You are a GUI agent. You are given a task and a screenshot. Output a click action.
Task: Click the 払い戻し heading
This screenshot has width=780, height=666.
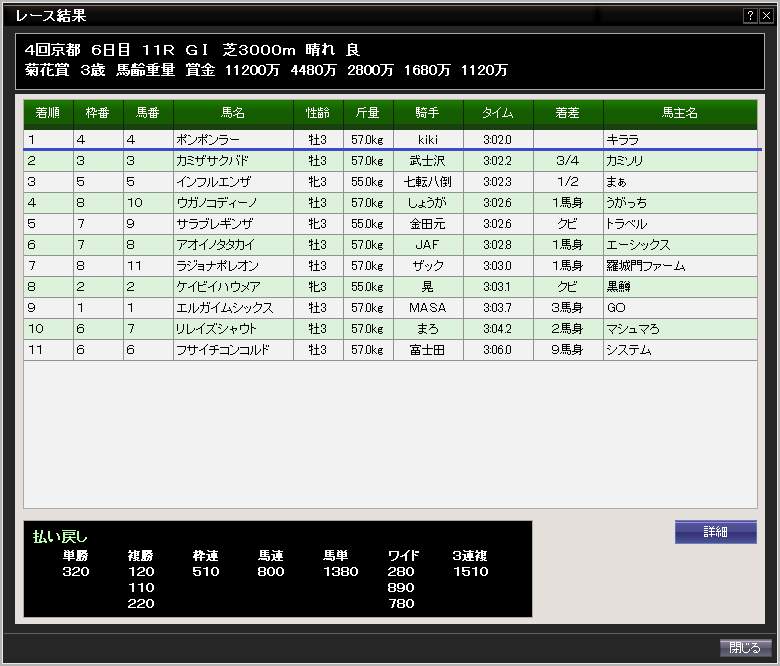(60, 537)
